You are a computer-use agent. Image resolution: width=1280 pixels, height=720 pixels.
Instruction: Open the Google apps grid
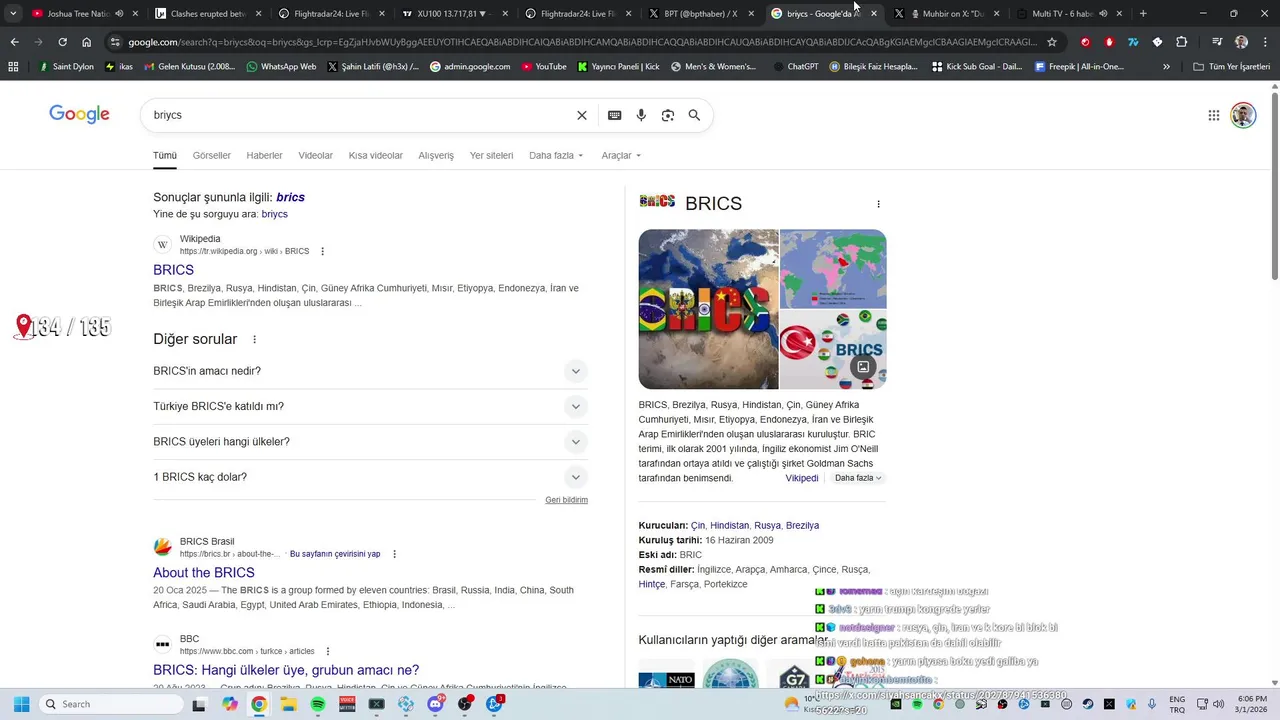tap(1214, 115)
